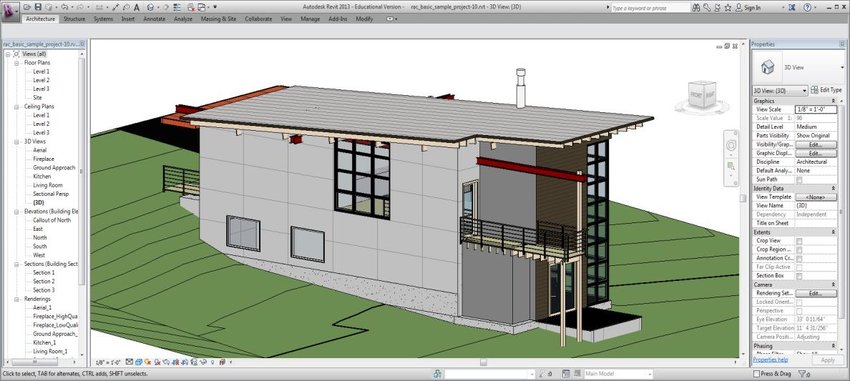Click the Sign In button
The image size is (850, 381).
(x=748, y=8)
